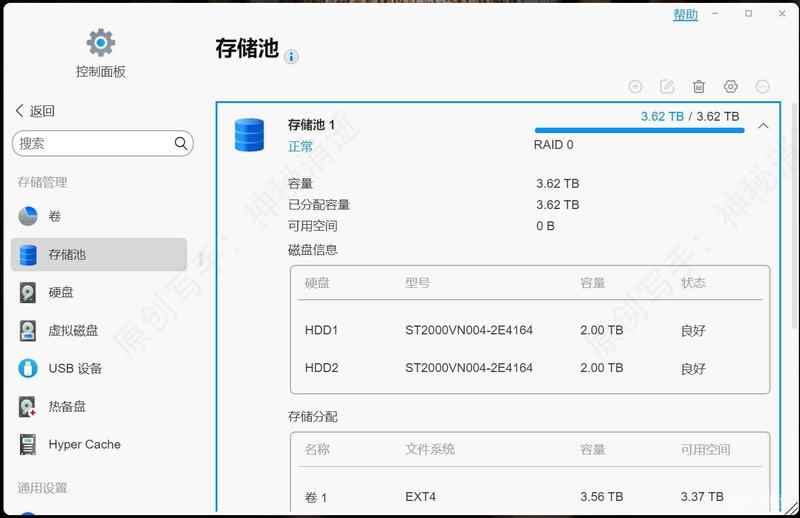Click the 型号 column header in disk table
This screenshot has width=800, height=518.
417,283
